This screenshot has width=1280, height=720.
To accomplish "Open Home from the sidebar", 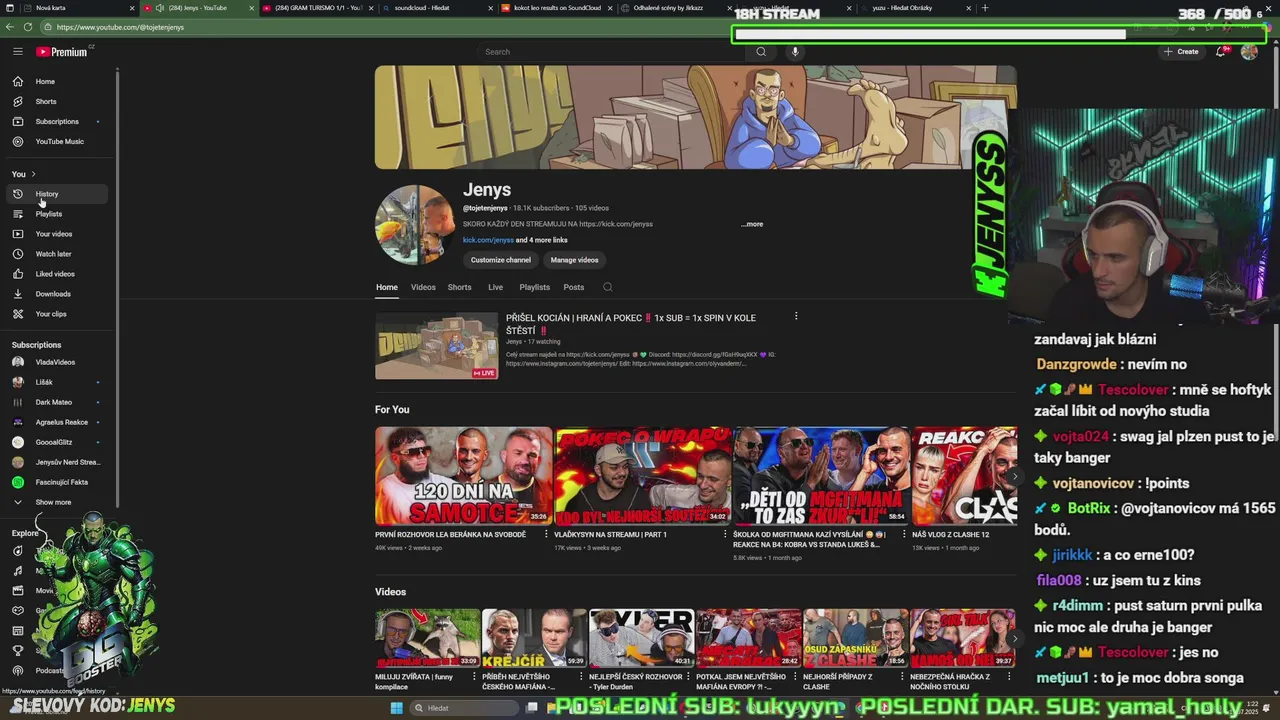I will click(x=59, y=81).
